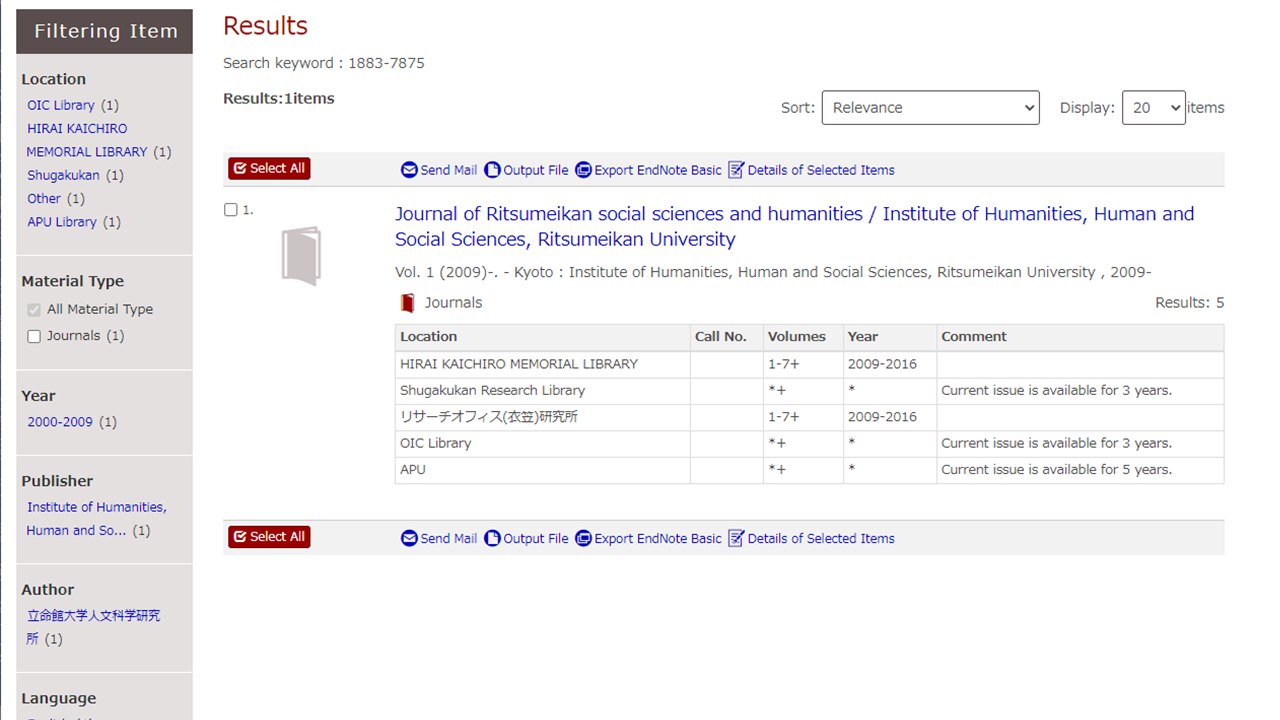The width and height of the screenshot is (1280, 720).
Task: Click the bottom Send Mail envelope icon
Action: click(409, 538)
